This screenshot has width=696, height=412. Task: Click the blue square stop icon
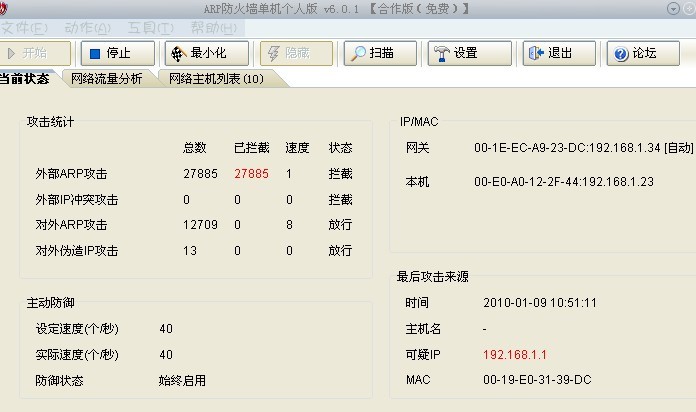(x=95, y=54)
